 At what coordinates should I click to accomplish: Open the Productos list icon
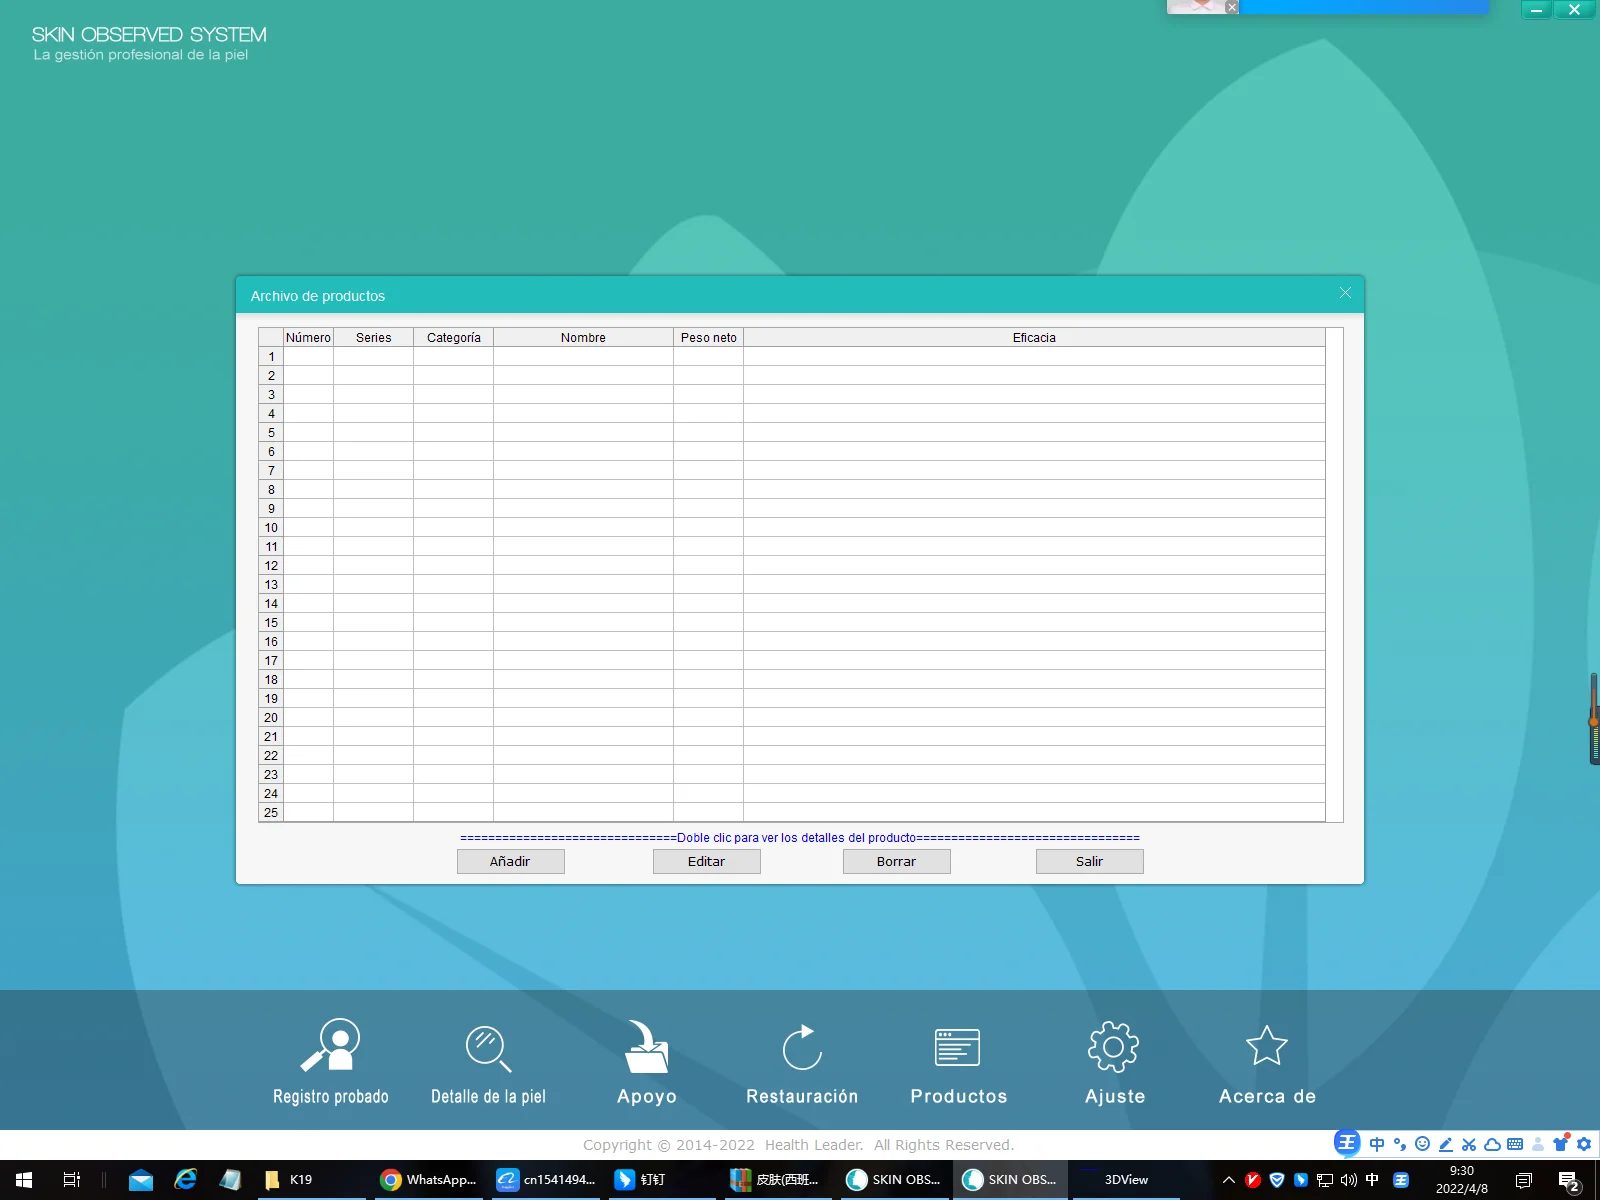point(957,1047)
